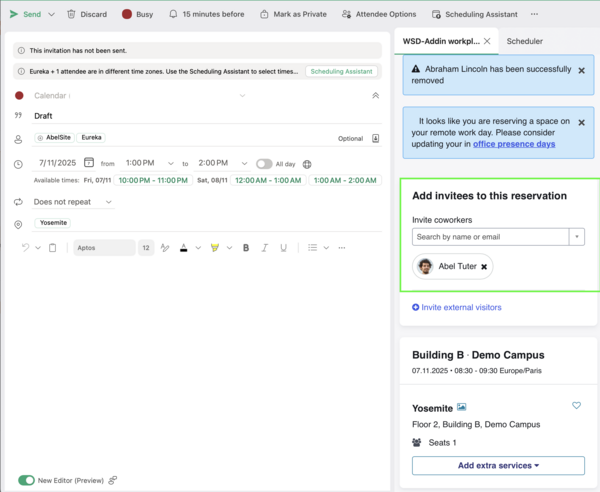The image size is (600, 492).
Task: Change the font size 12 box
Action: click(x=146, y=248)
